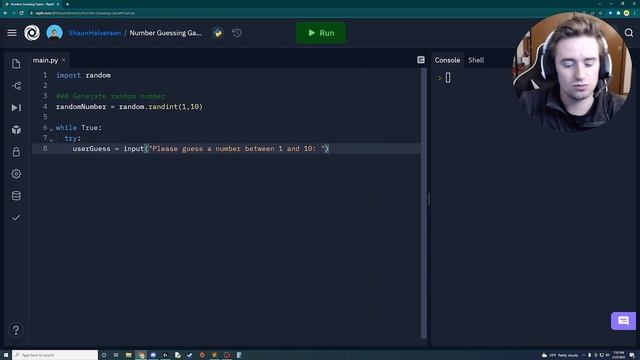Click on randomNumber variable in line 4
The image size is (640, 360).
pos(81,107)
